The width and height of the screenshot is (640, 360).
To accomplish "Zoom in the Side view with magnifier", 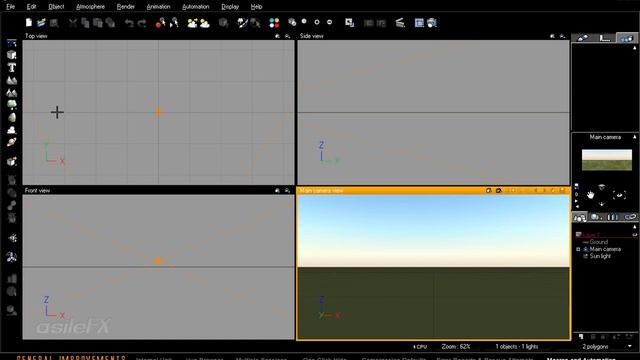I will coord(552,36).
